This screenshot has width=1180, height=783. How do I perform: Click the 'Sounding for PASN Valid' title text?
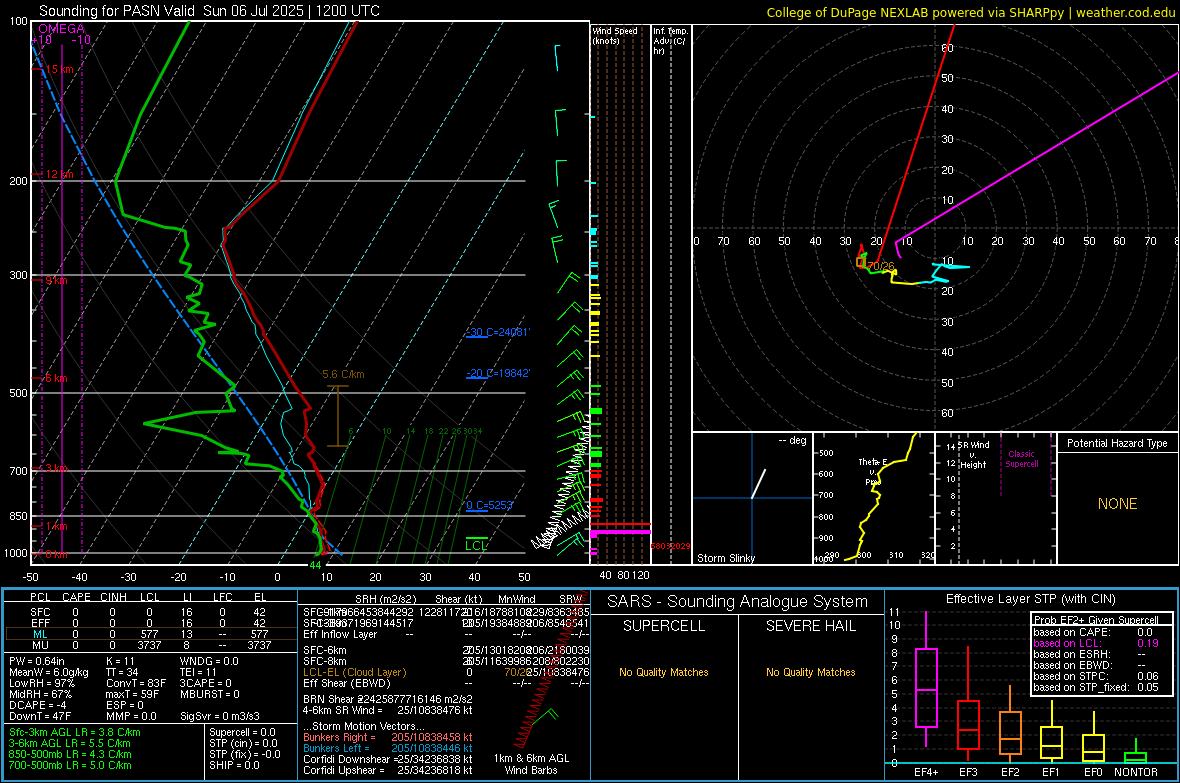point(117,11)
